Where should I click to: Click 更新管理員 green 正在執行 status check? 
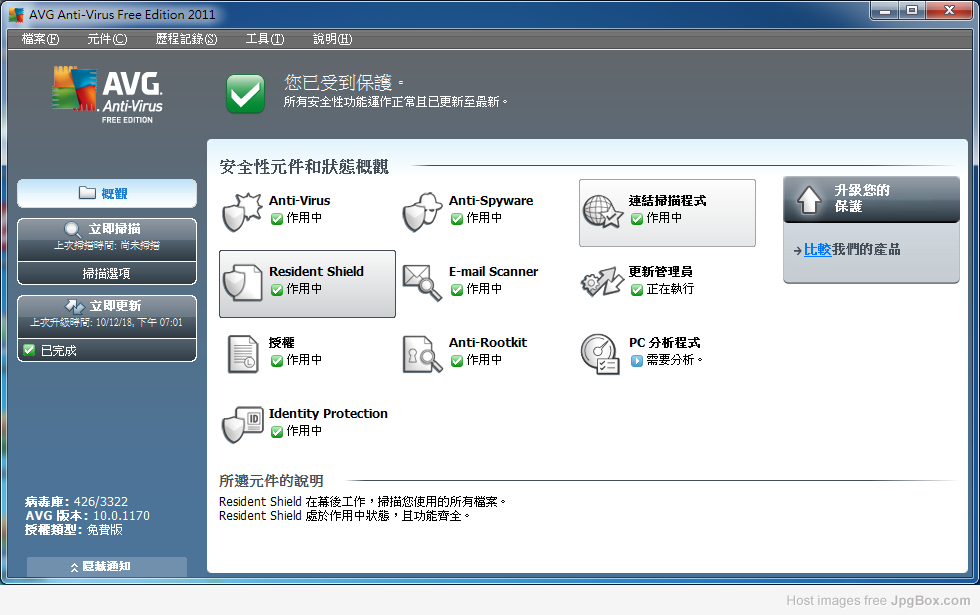[x=637, y=290]
